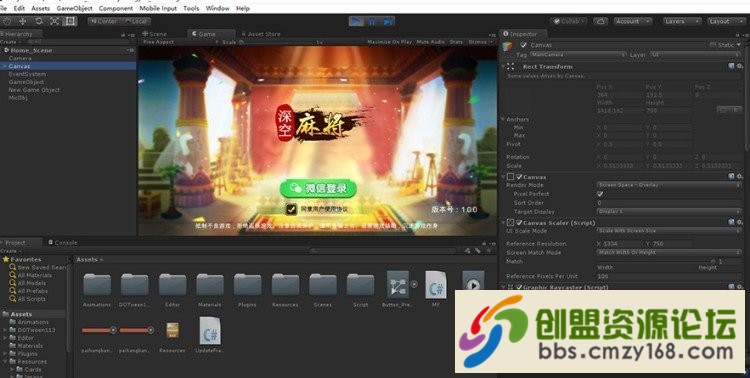Open the Target Display dropdown

click(669, 211)
